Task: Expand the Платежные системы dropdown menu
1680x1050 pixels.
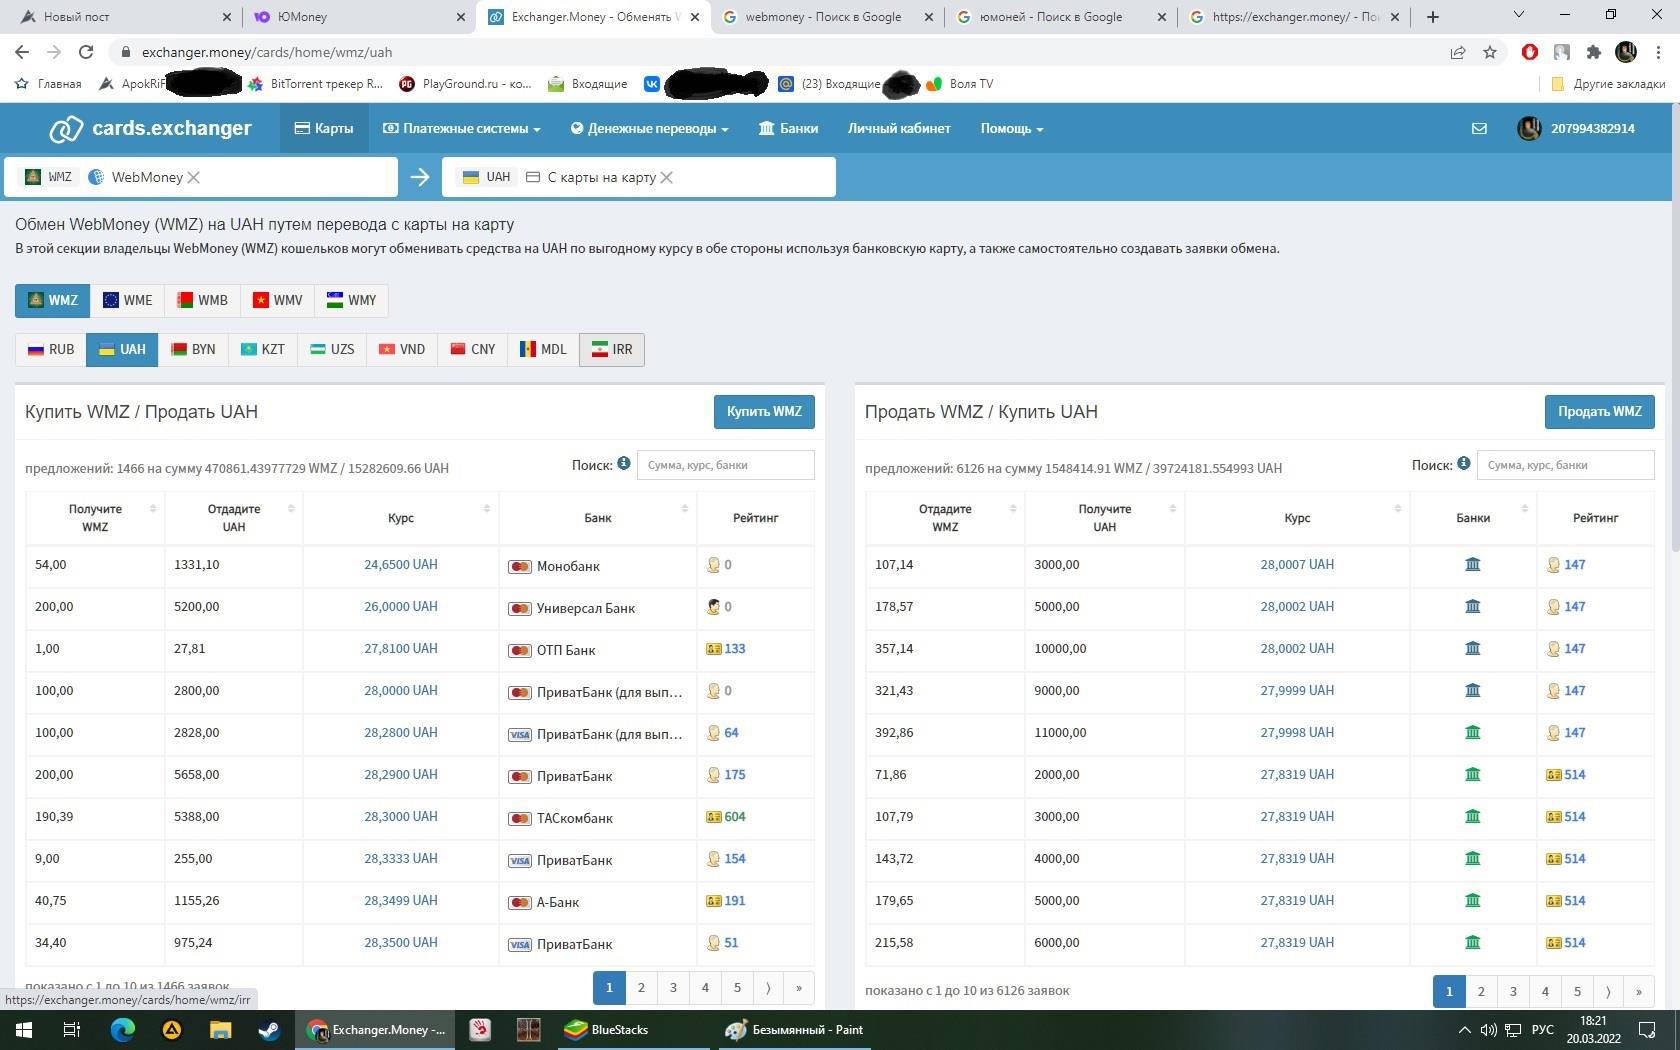Action: coord(462,128)
